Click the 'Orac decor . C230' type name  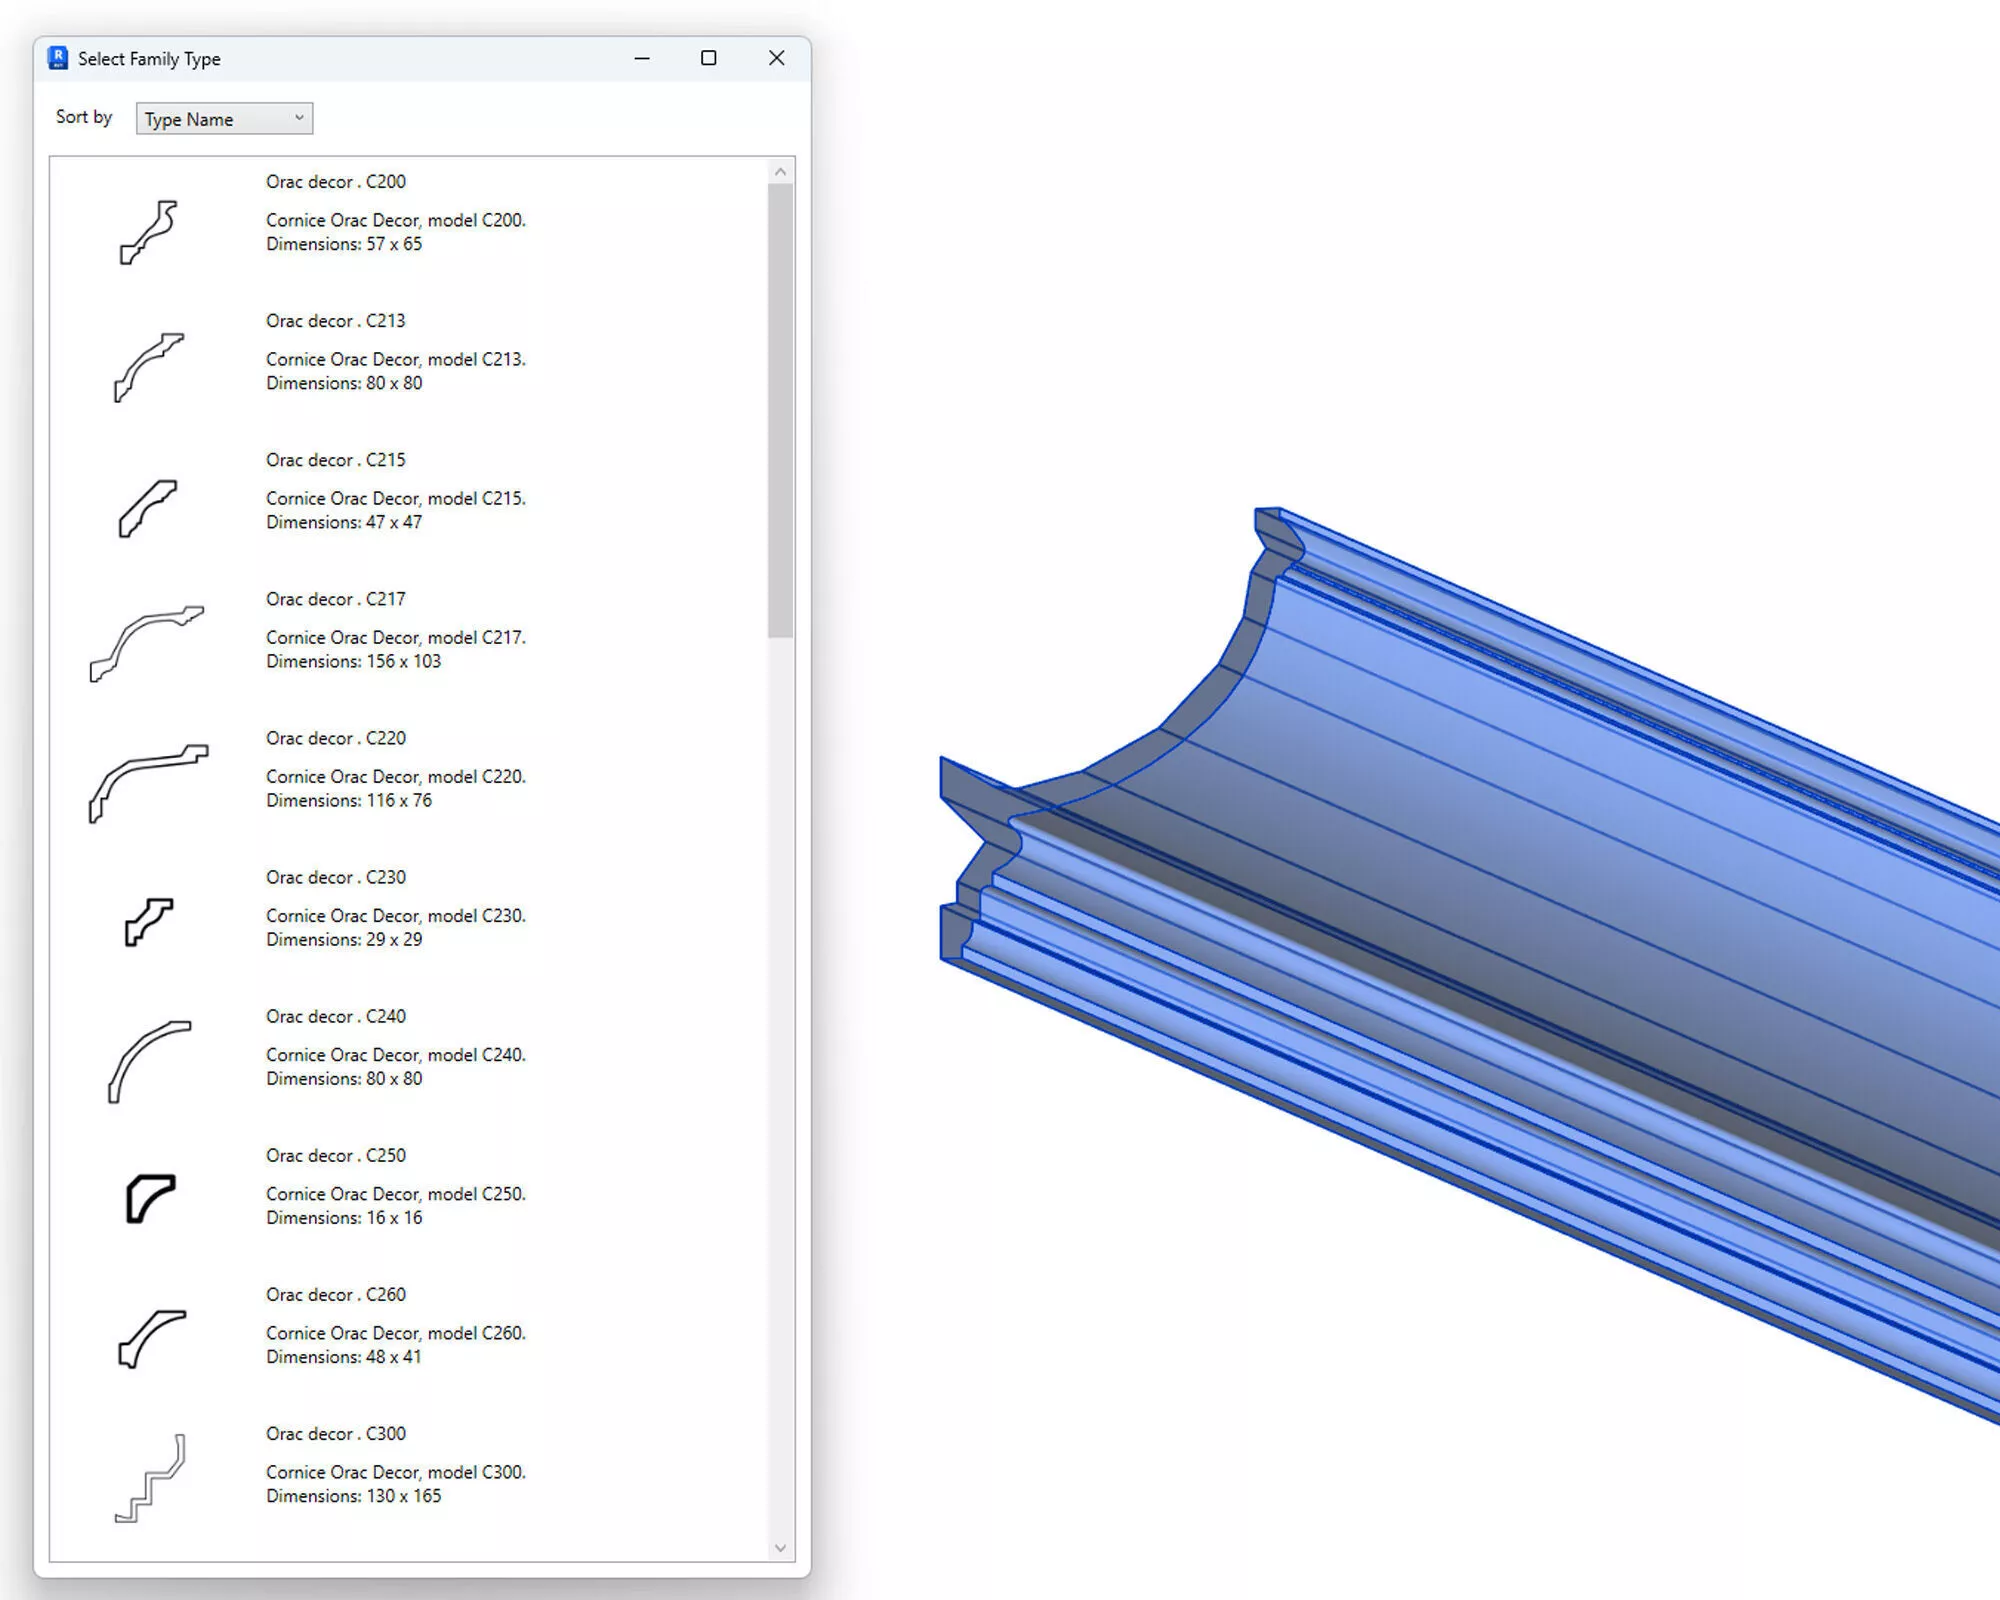[x=336, y=877]
